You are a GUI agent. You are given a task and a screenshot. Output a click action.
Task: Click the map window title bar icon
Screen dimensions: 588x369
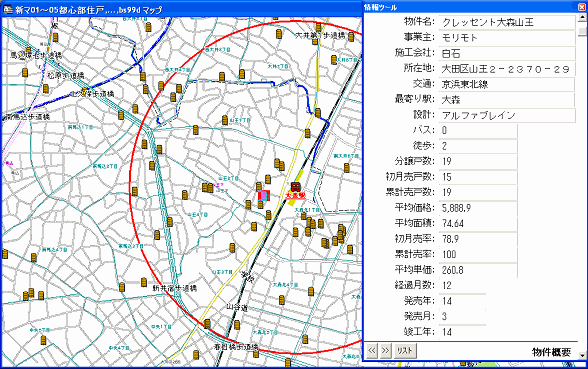(8, 9)
